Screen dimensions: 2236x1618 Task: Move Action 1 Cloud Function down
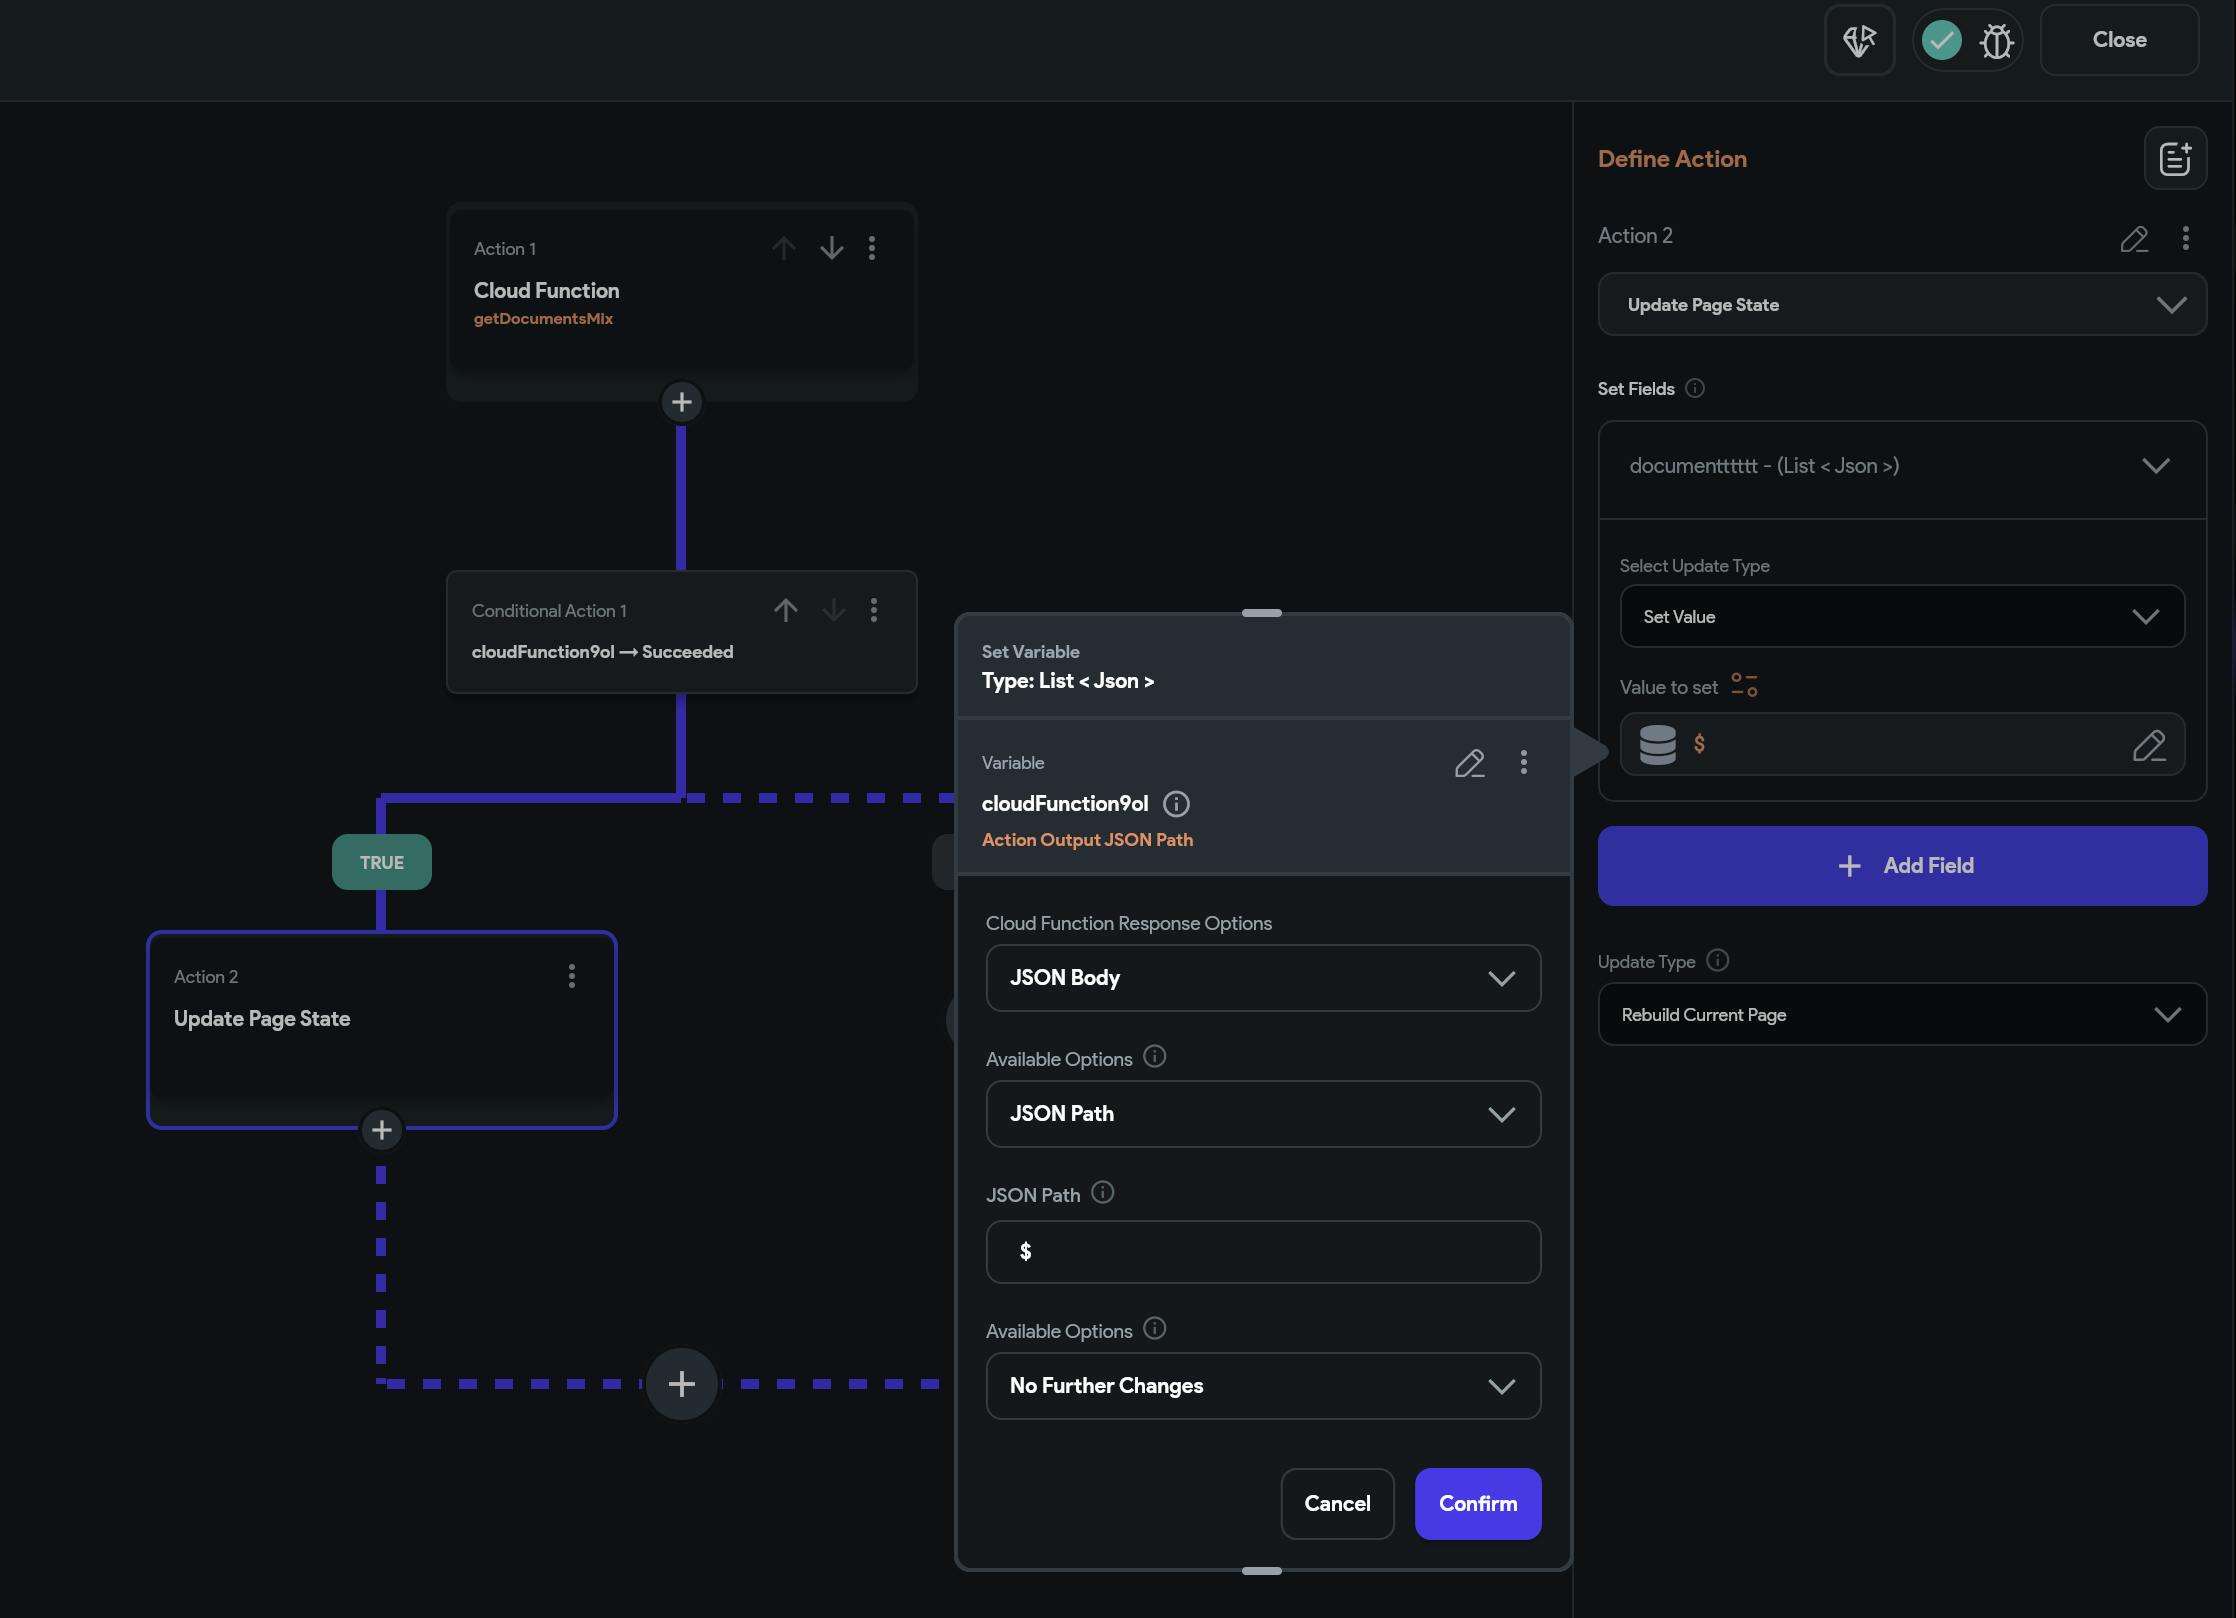pos(832,248)
